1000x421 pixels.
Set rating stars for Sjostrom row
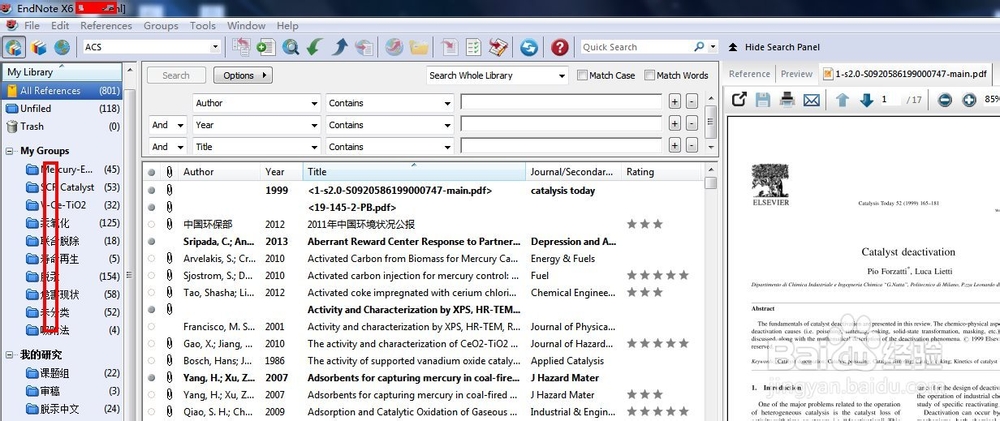tap(658, 276)
